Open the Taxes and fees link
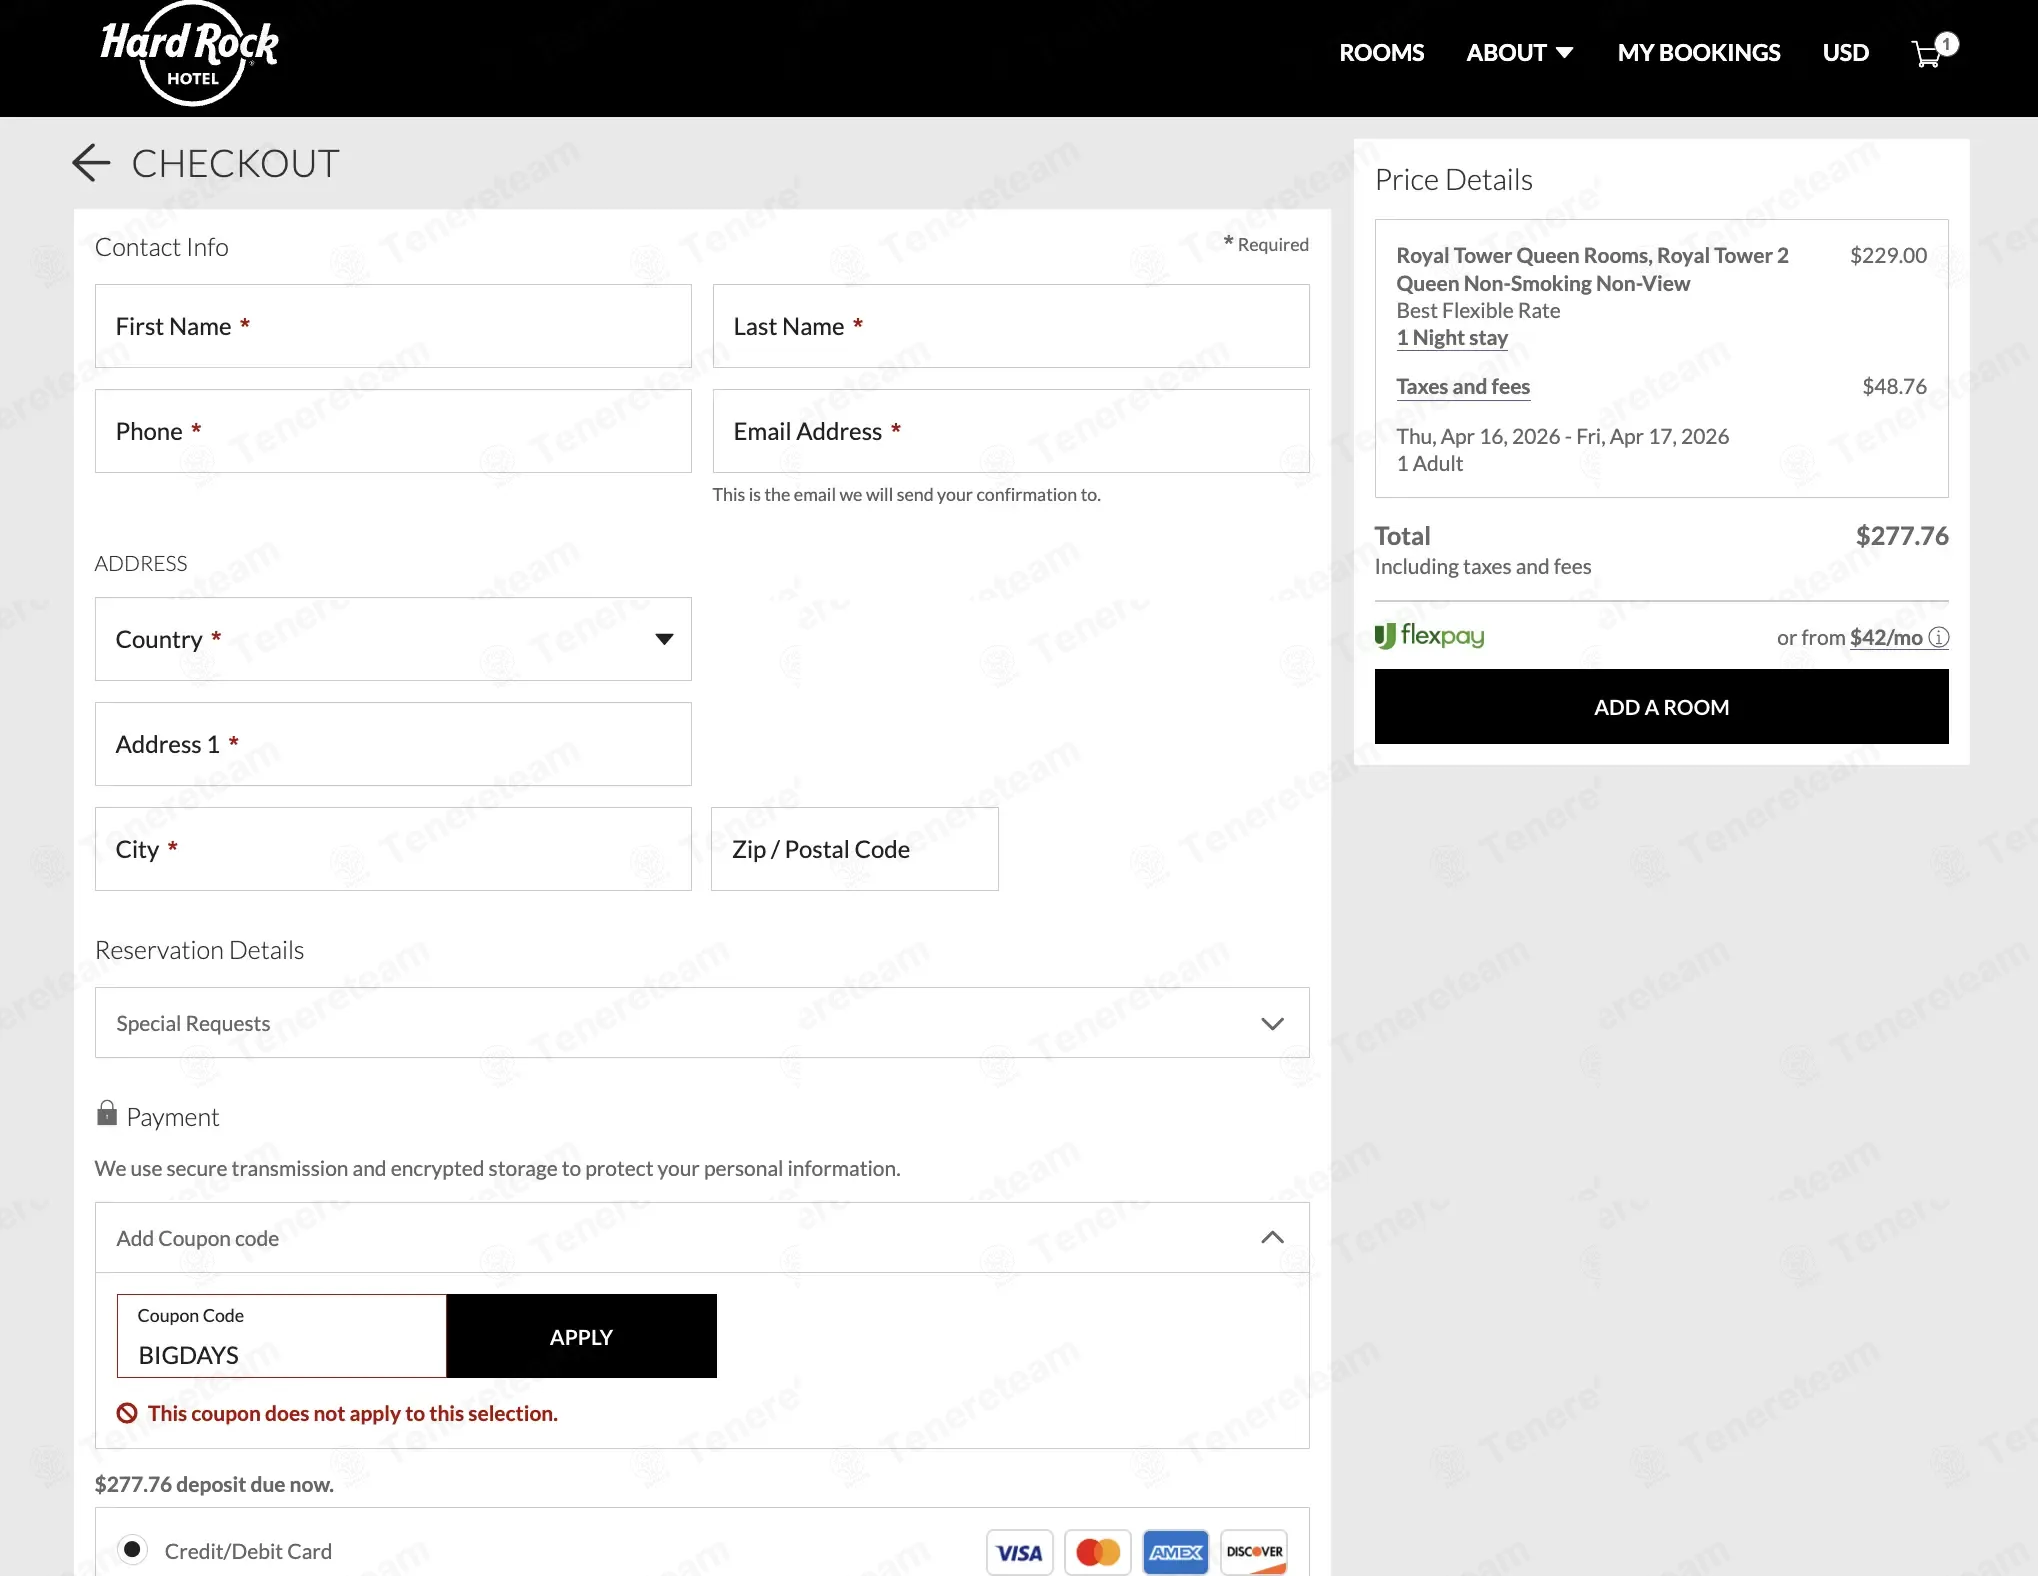The width and height of the screenshot is (2038, 1576). pyautogui.click(x=1463, y=387)
